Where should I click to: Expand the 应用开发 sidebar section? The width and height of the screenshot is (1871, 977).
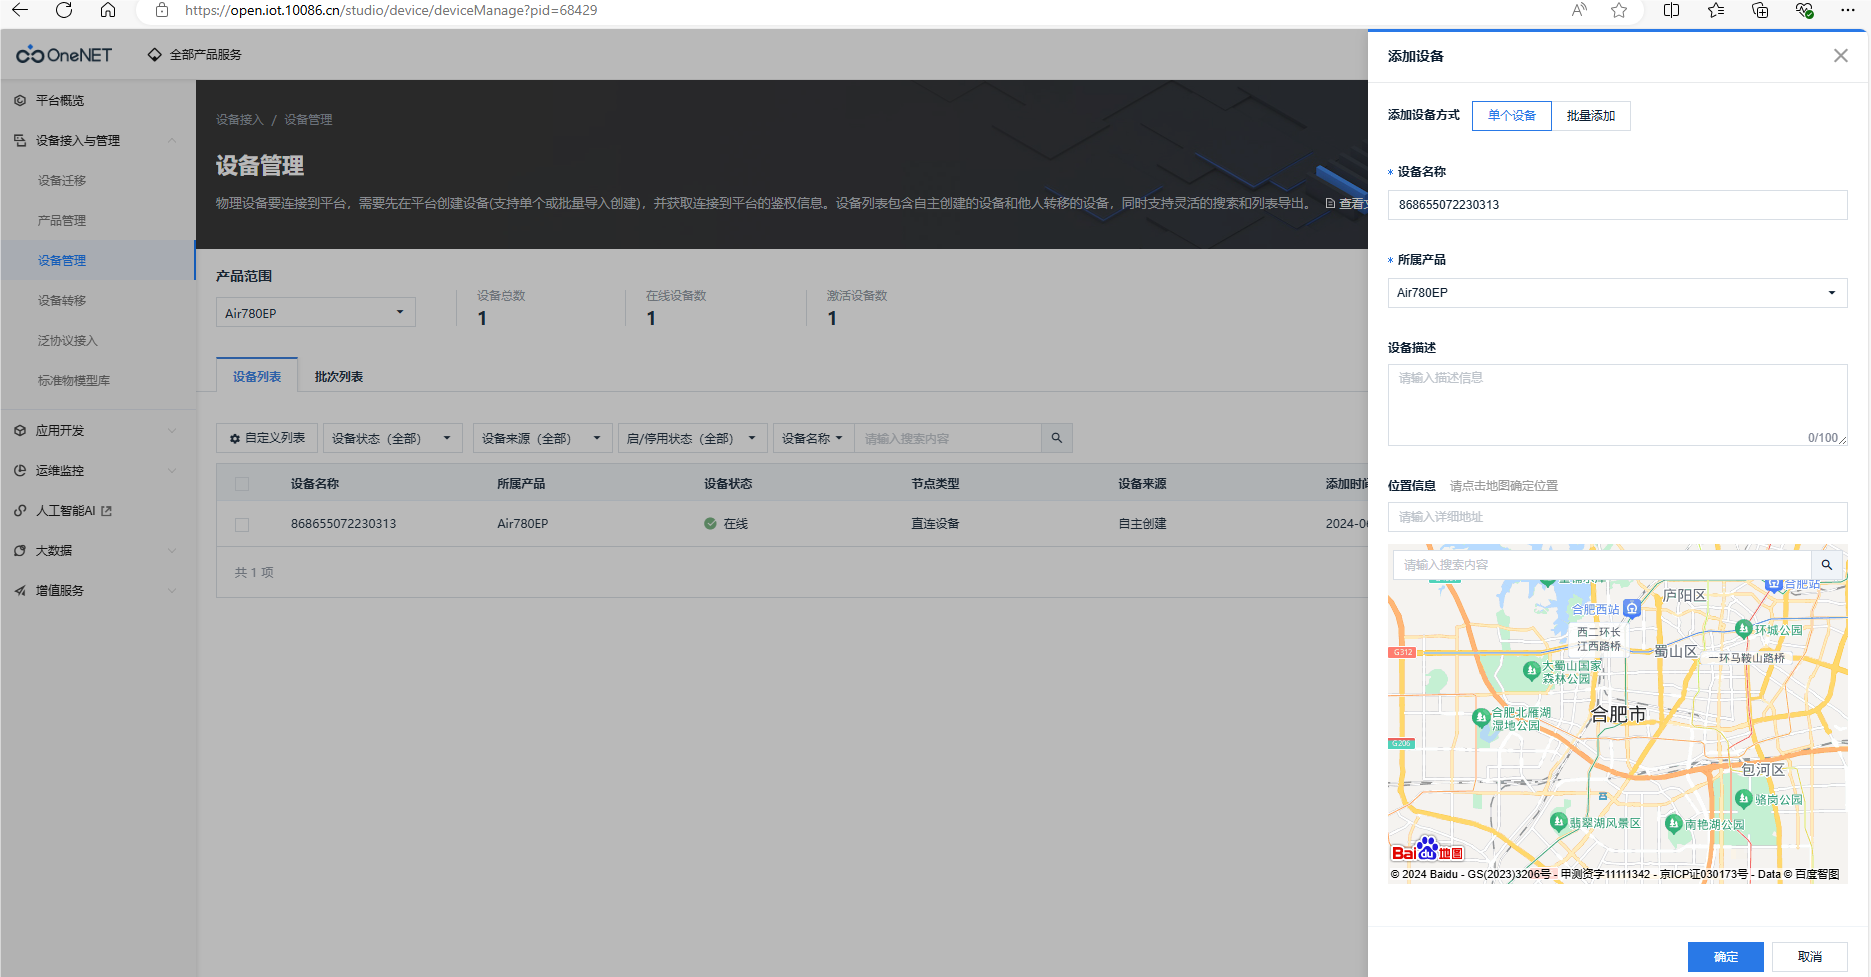point(98,431)
